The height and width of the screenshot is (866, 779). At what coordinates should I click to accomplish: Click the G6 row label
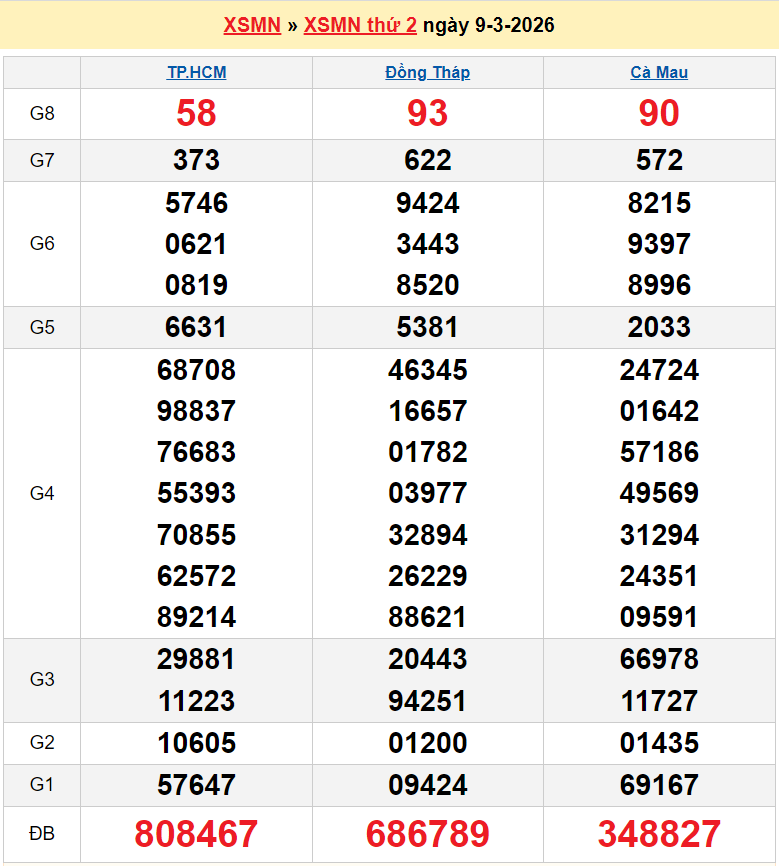(42, 244)
